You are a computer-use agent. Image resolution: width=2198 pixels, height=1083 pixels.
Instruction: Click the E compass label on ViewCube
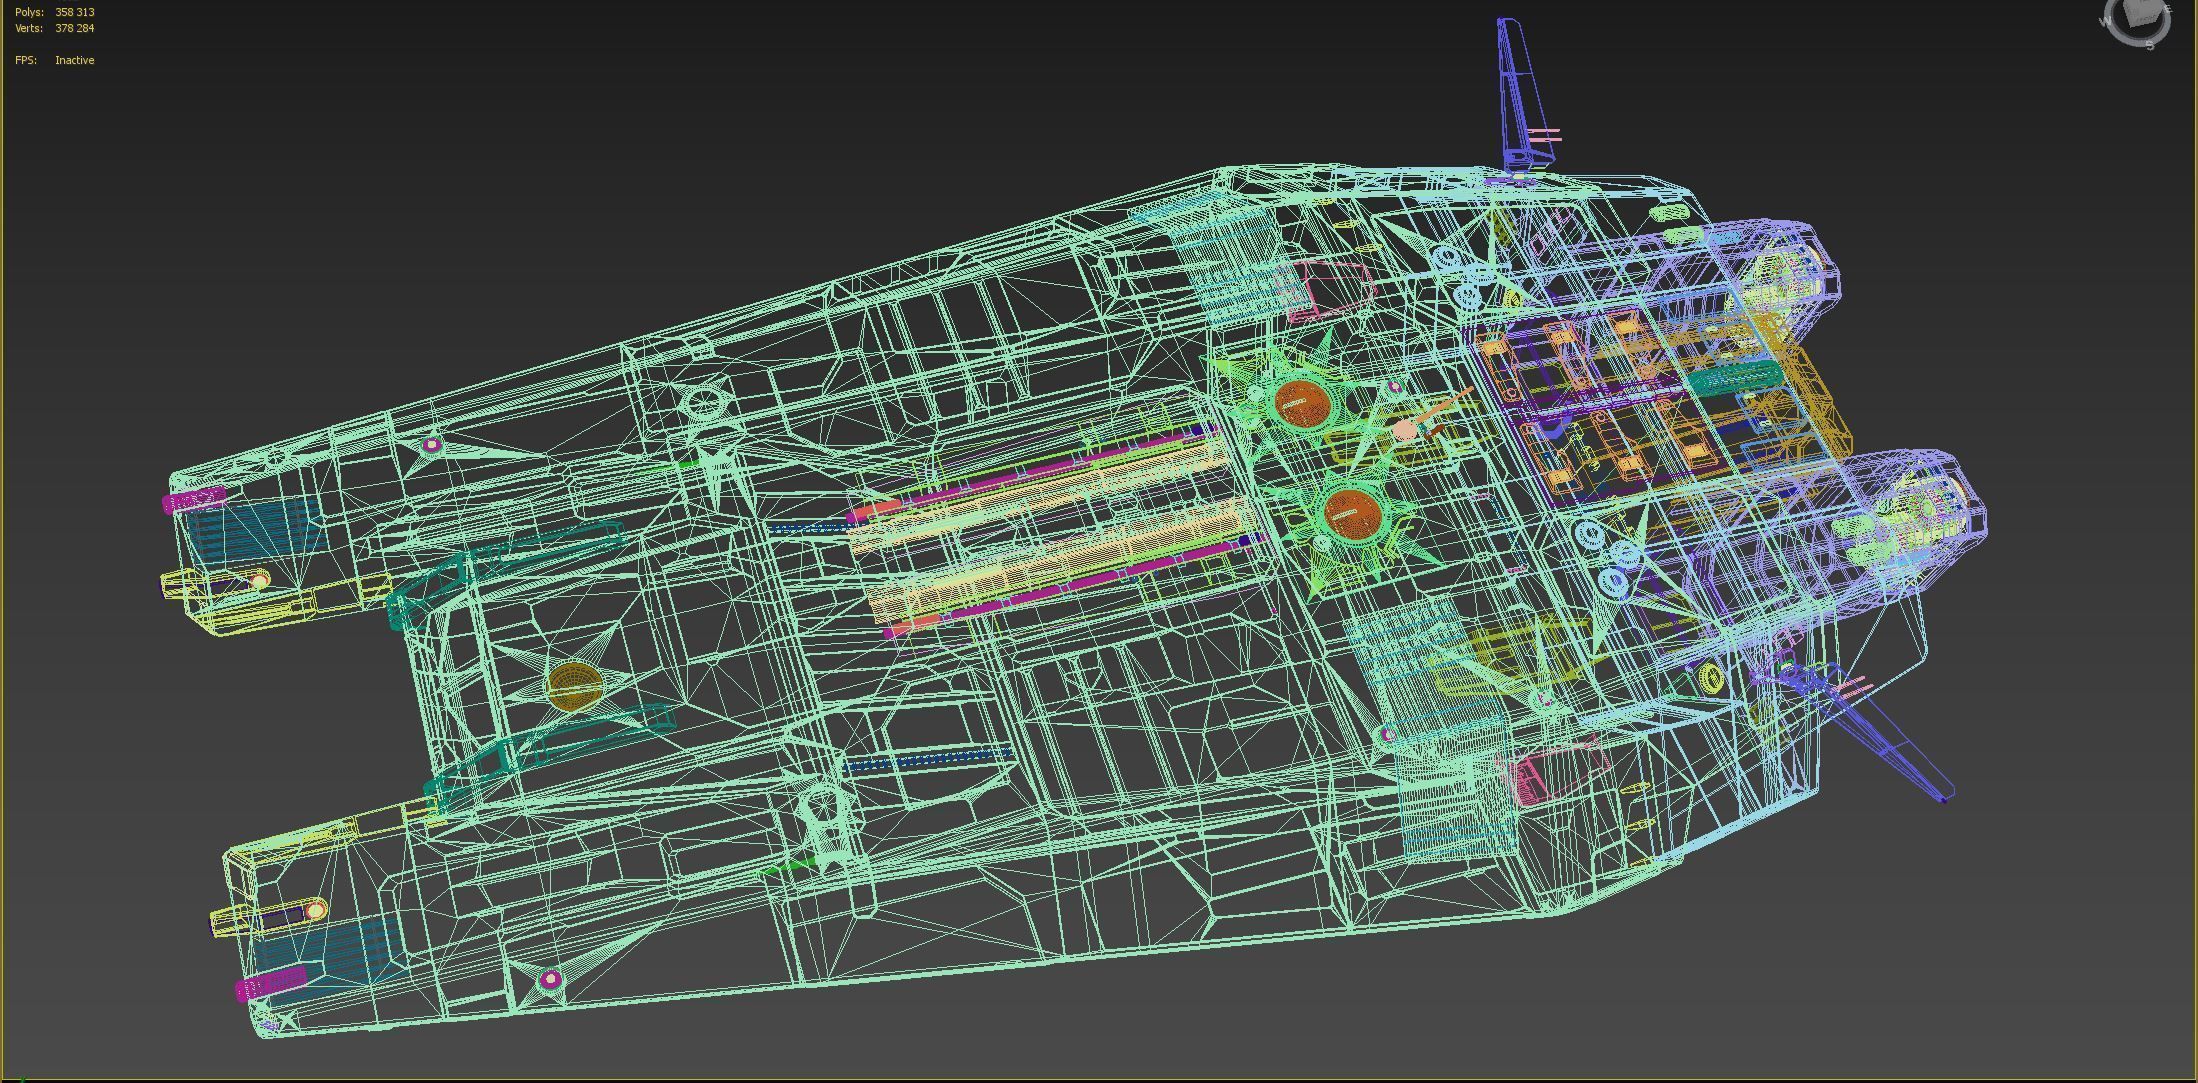(x=2168, y=10)
